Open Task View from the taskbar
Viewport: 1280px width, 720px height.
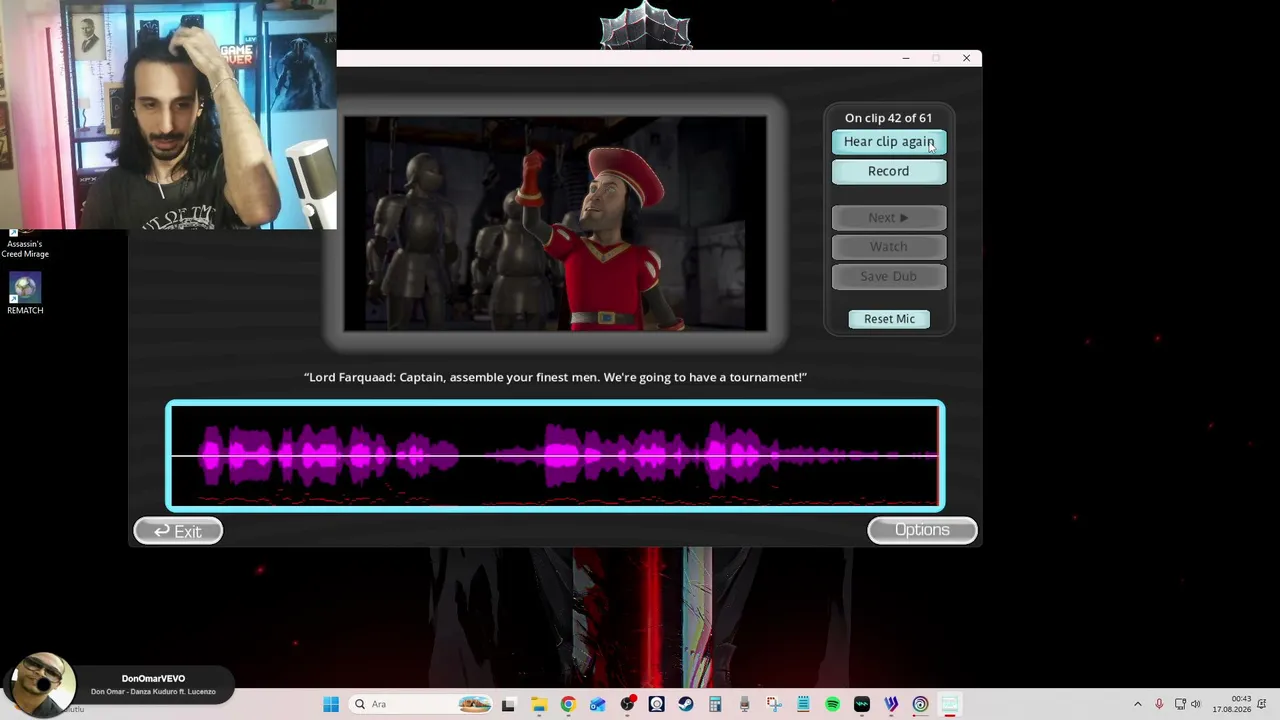508,704
